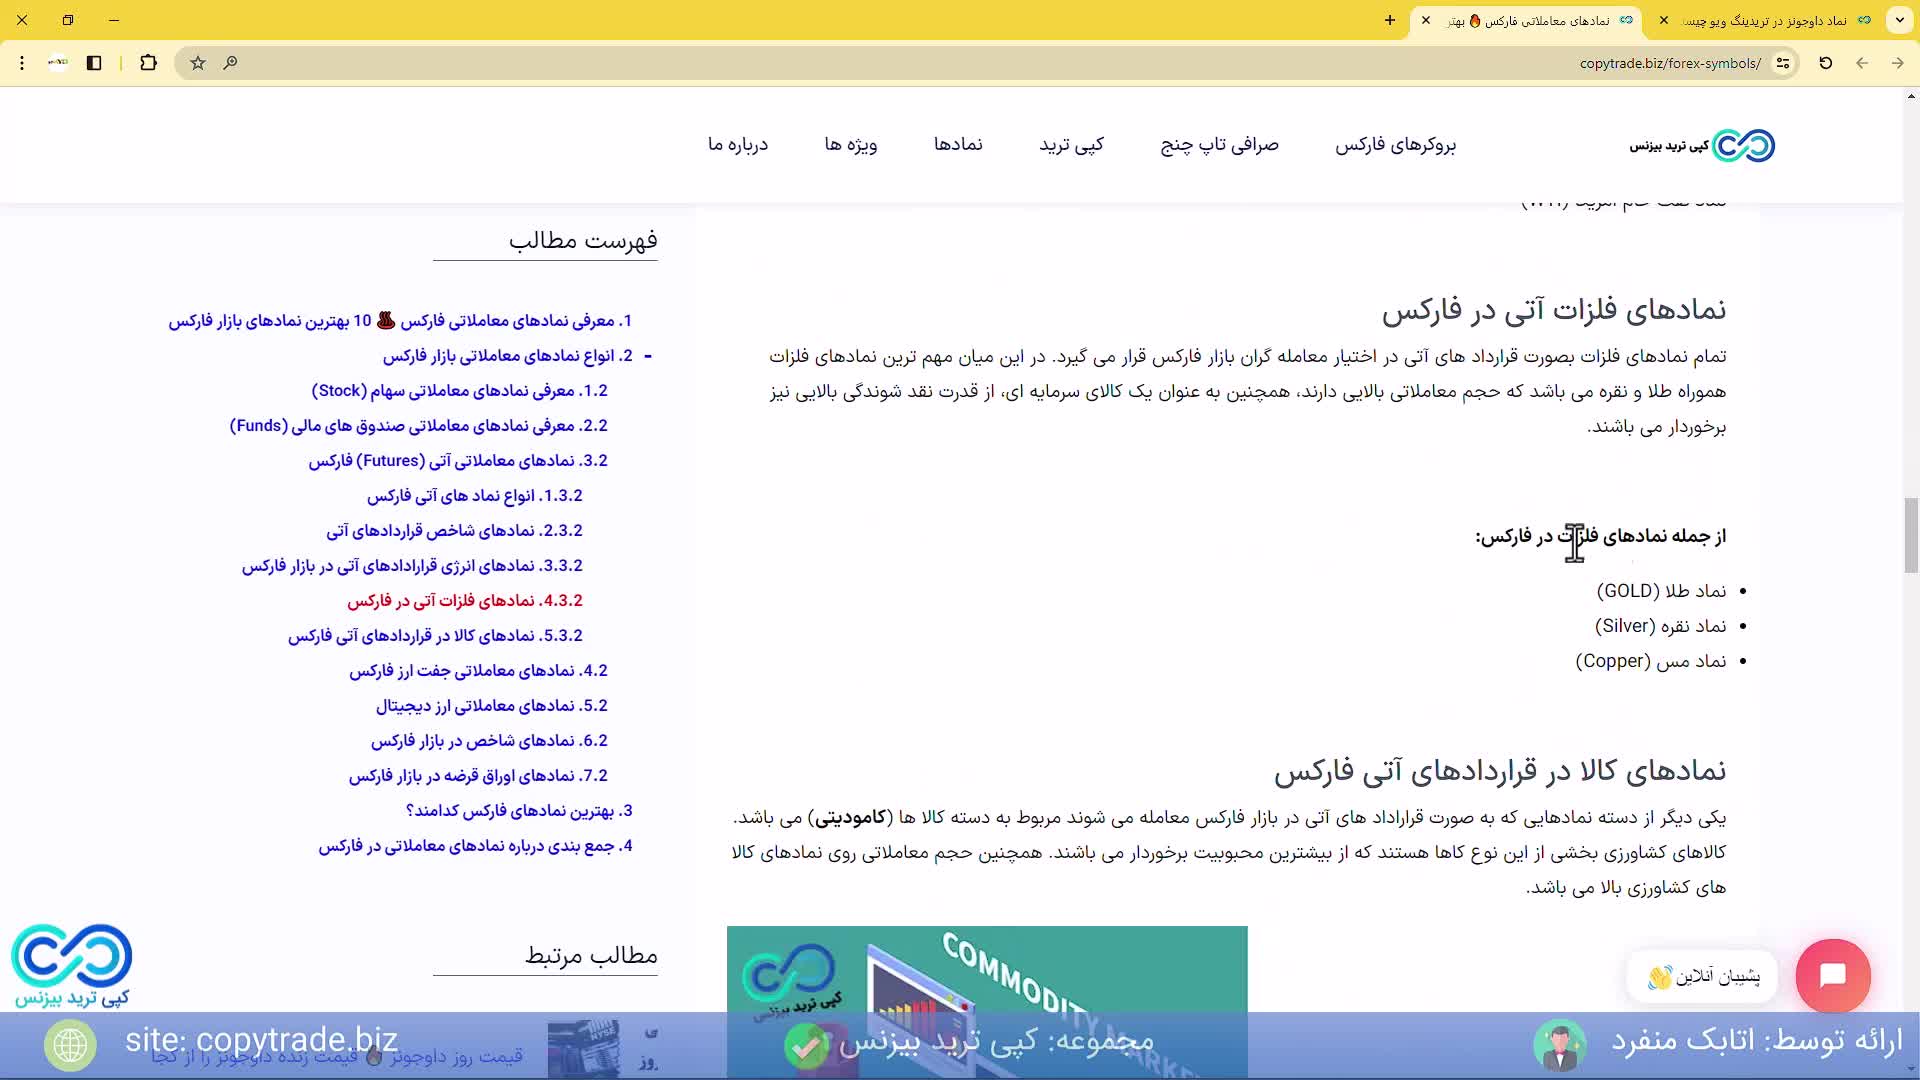Image resolution: width=1920 pixels, height=1080 pixels.
Task: Click the page vertical scrollbar thumb
Action: point(1911,535)
